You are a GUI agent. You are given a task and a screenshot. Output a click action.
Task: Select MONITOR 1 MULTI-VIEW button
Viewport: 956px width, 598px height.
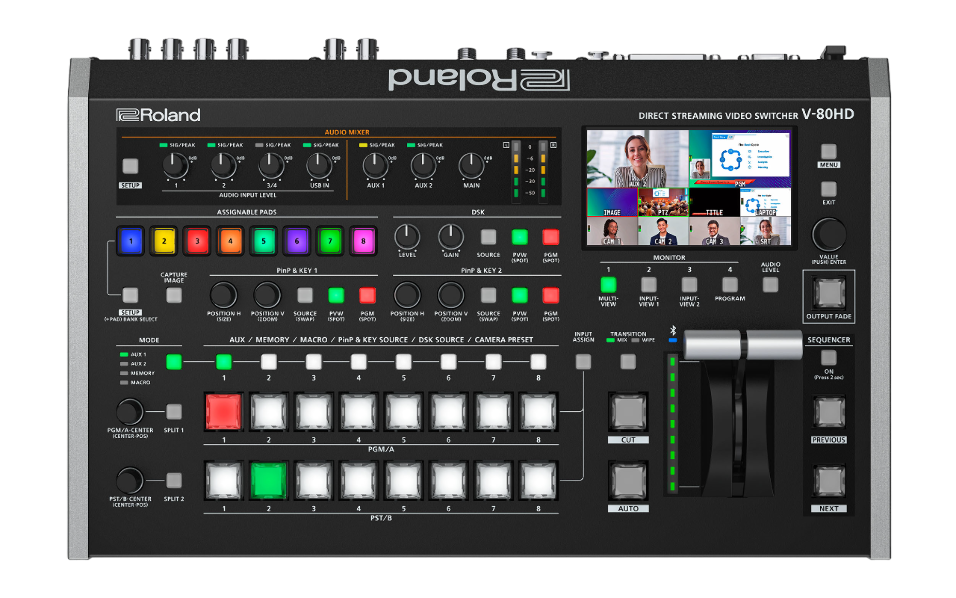coord(608,285)
